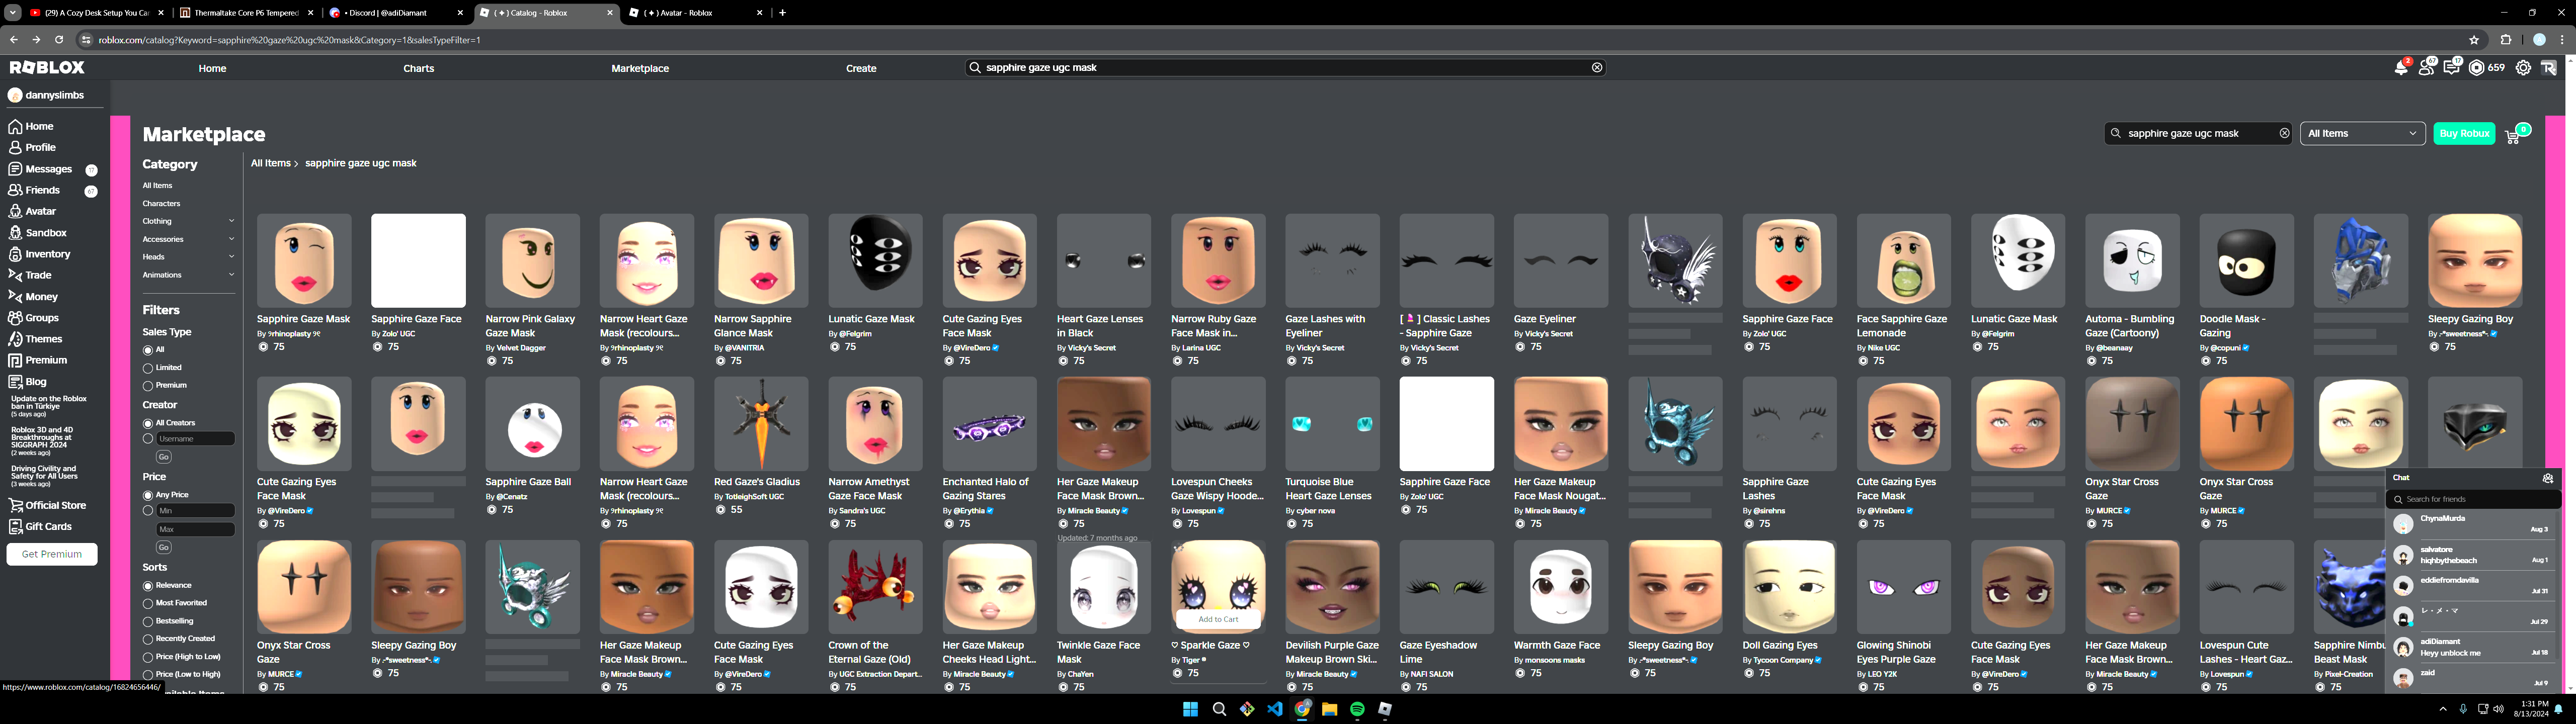2576x724 pixels.
Task: Open the Trade sidebar item
Action: click(38, 275)
